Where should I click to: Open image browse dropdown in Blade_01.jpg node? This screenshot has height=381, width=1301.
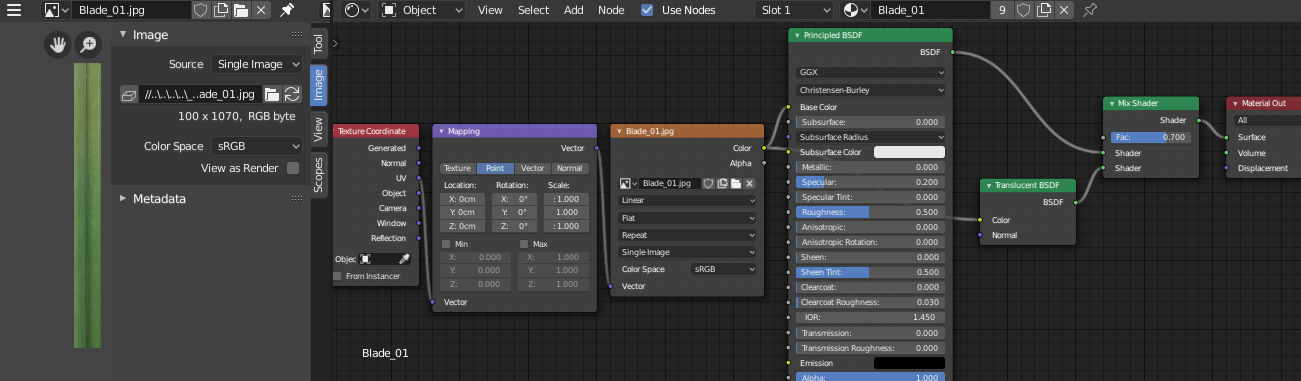(628, 184)
